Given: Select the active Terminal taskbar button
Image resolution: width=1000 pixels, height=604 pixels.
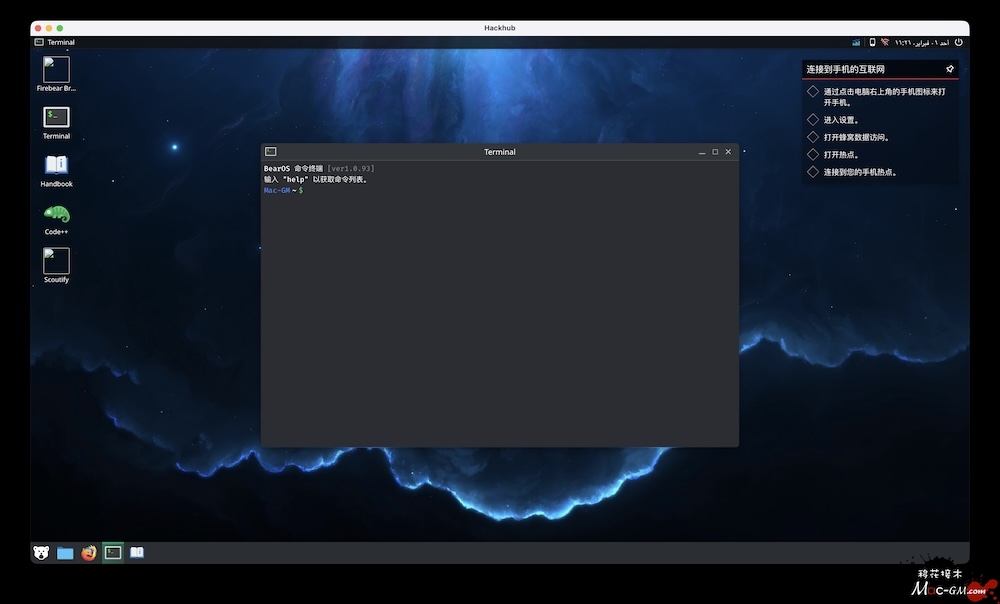Looking at the screenshot, I should tap(113, 552).
